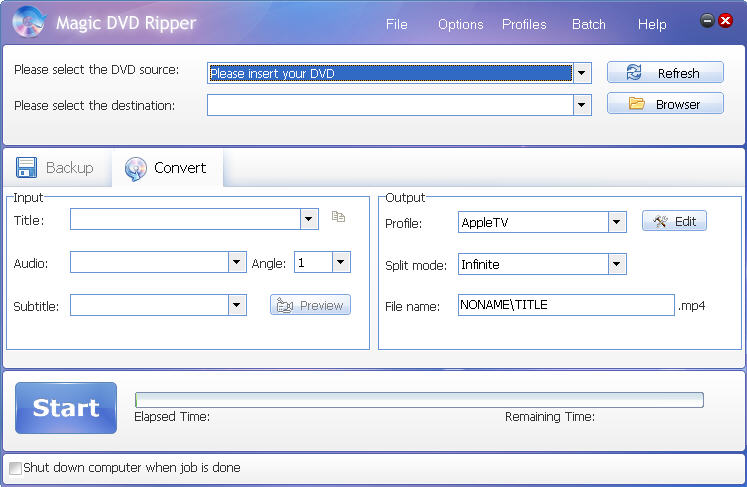
Task: Open the Angle dropdown
Action: 341,262
